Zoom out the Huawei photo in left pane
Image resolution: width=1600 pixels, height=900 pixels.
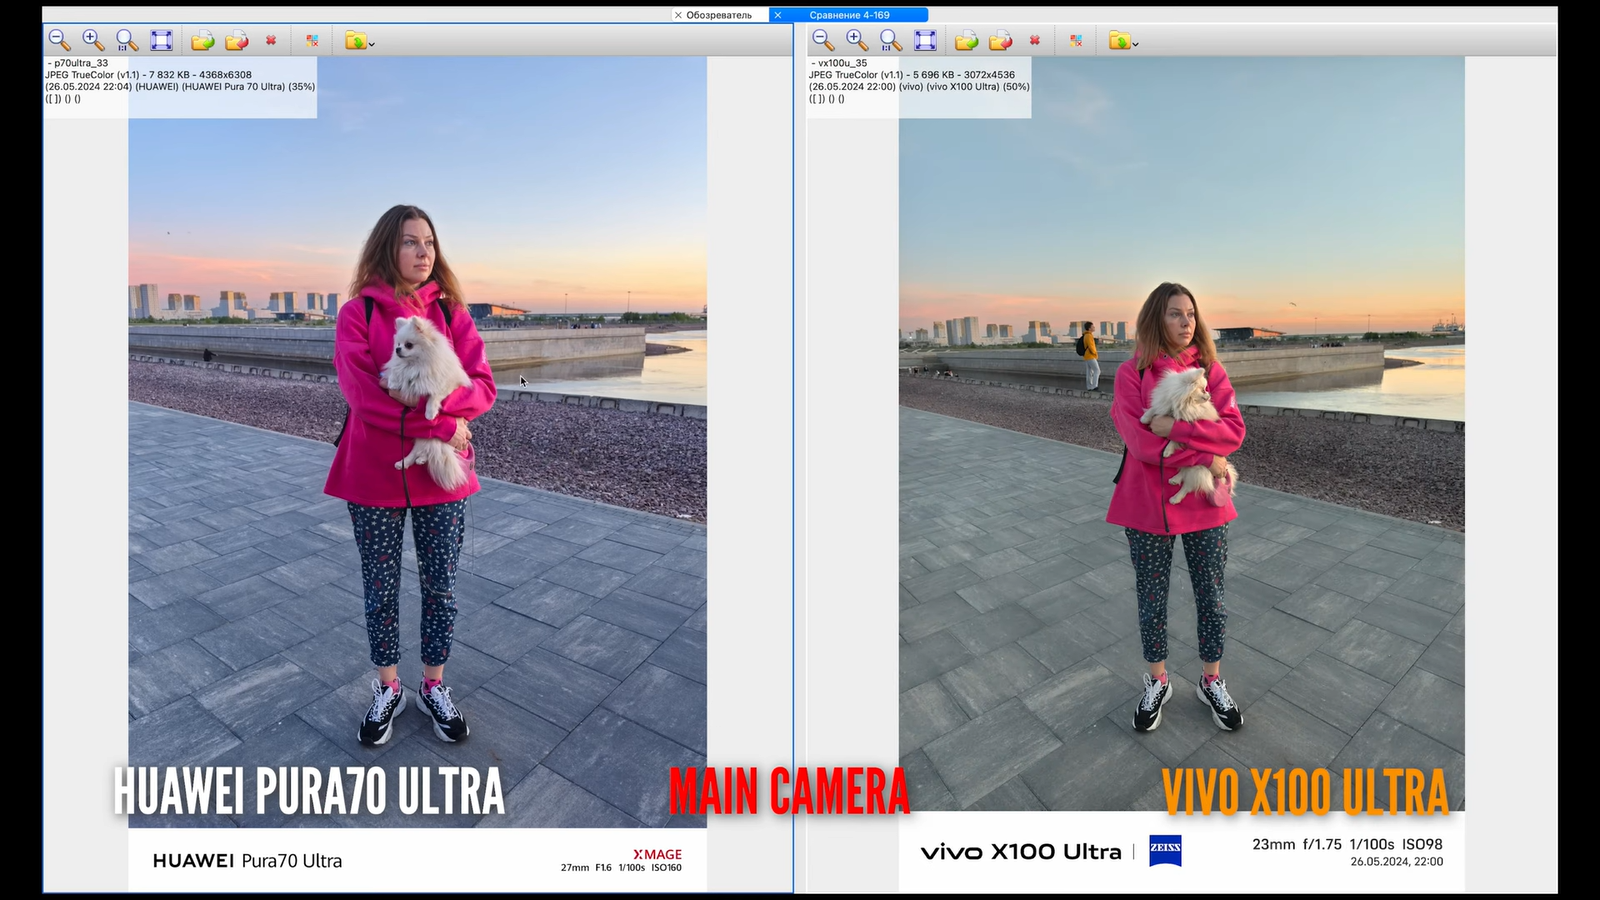pyautogui.click(x=59, y=40)
